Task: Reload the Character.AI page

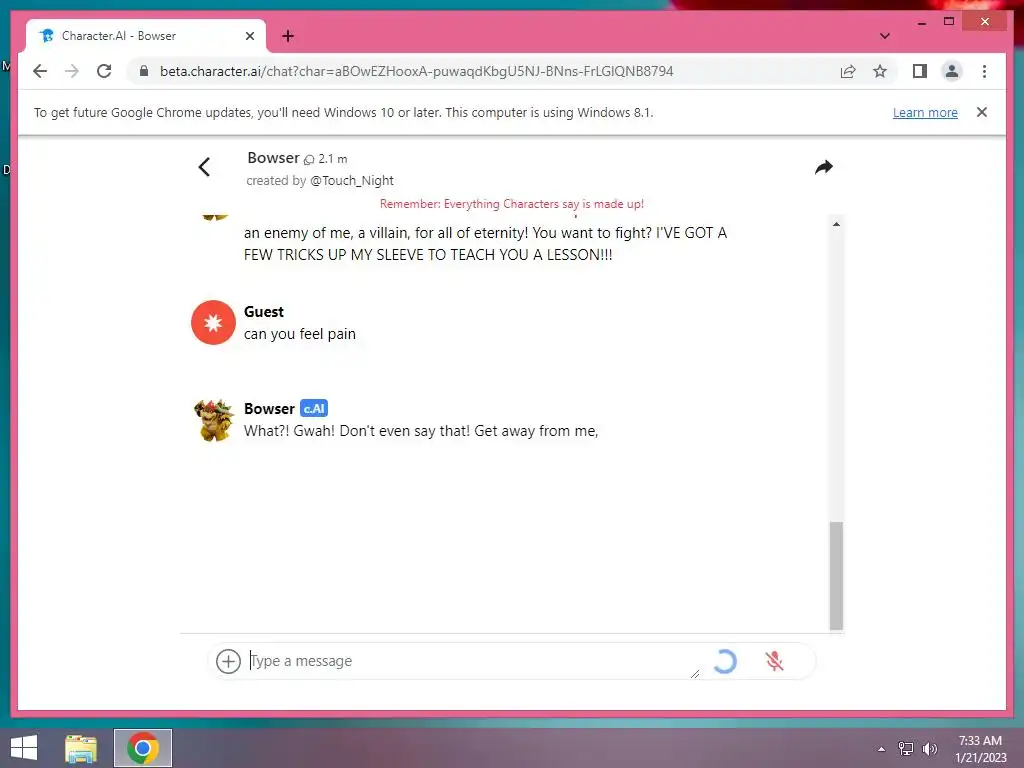Action: 104,71
